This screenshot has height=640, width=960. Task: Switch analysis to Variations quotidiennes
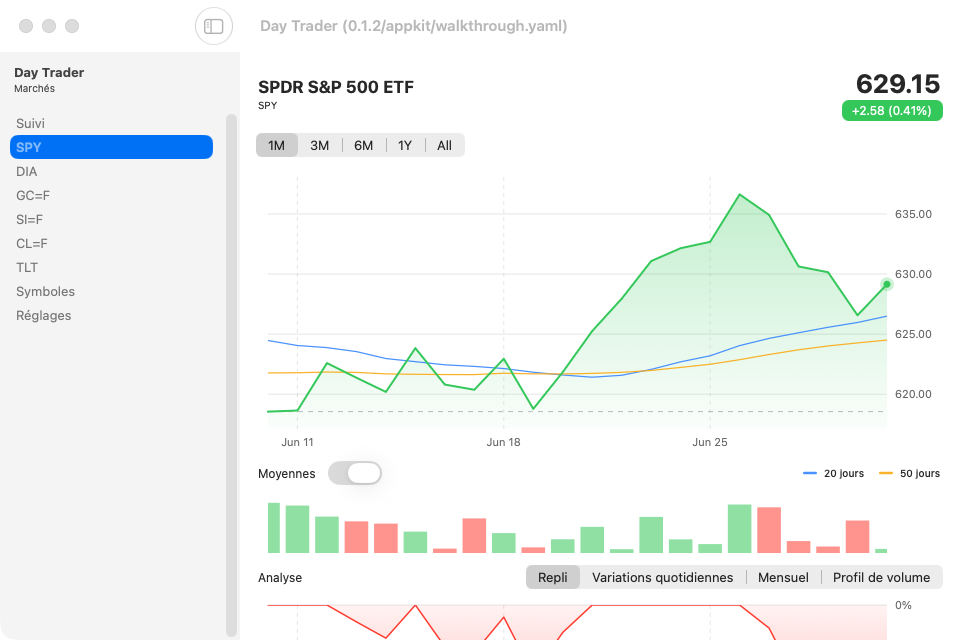tap(662, 578)
